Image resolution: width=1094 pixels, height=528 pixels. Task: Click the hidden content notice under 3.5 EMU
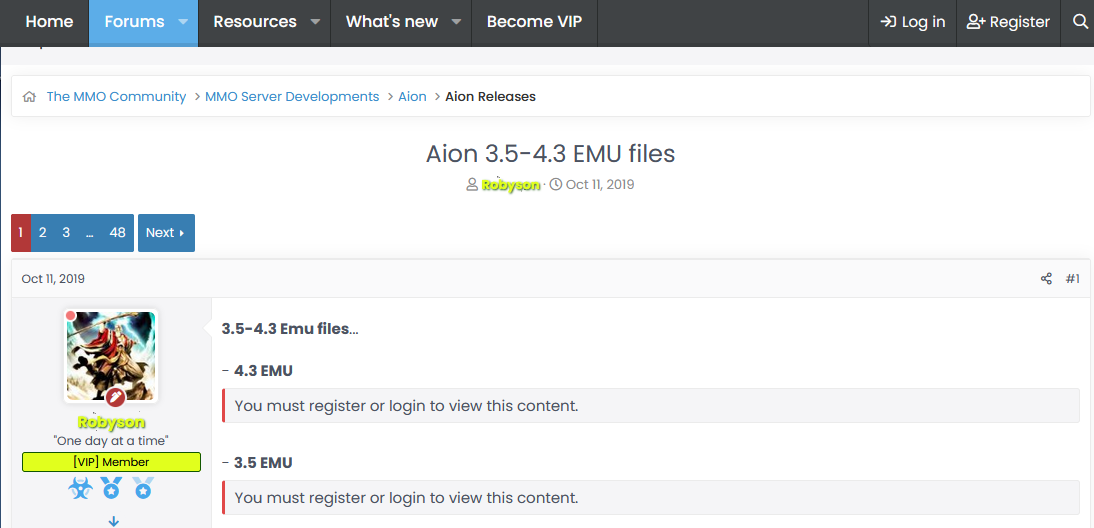click(650, 498)
